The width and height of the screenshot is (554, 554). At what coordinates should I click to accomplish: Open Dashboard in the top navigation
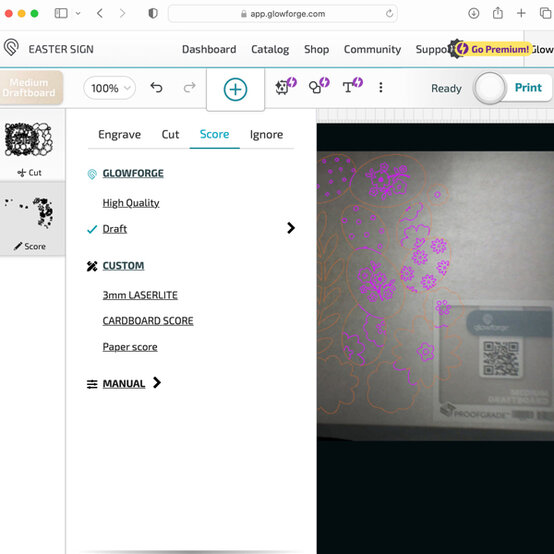coord(209,49)
